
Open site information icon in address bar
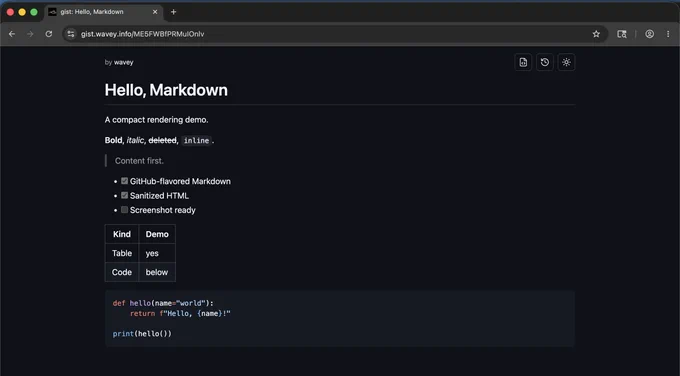click(x=71, y=34)
